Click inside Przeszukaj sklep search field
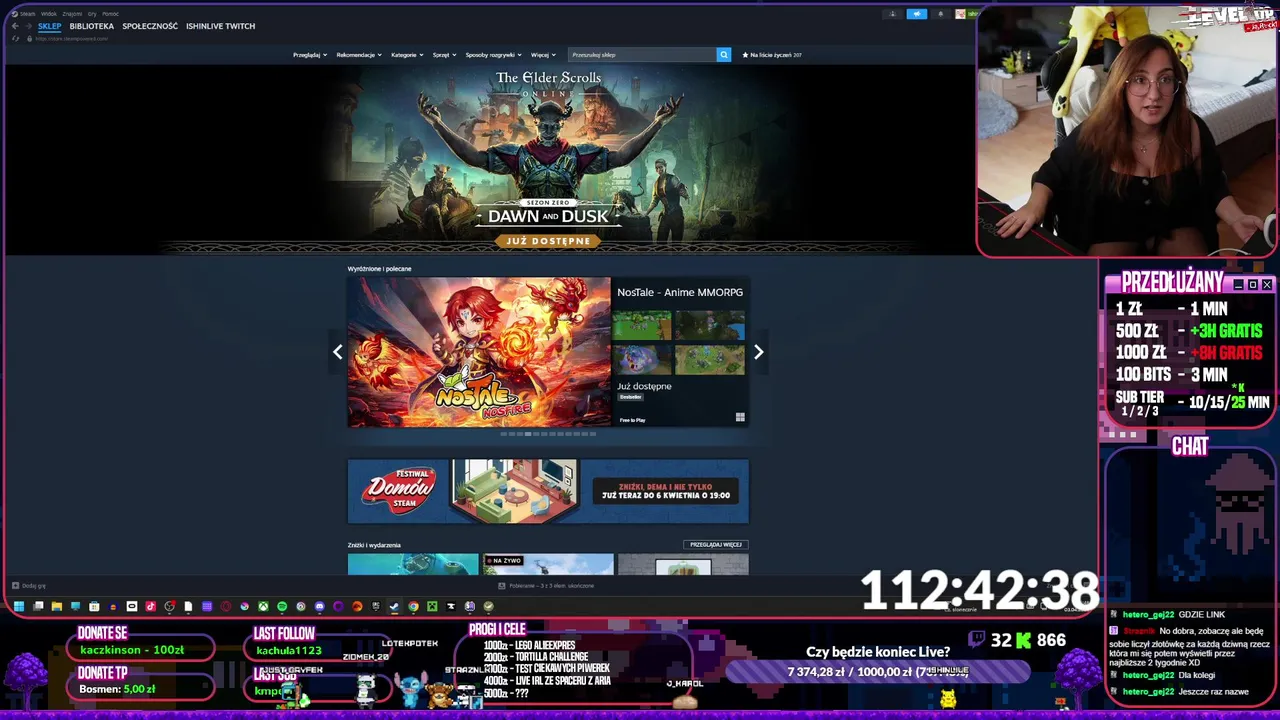This screenshot has width=1280, height=720. click(x=642, y=55)
